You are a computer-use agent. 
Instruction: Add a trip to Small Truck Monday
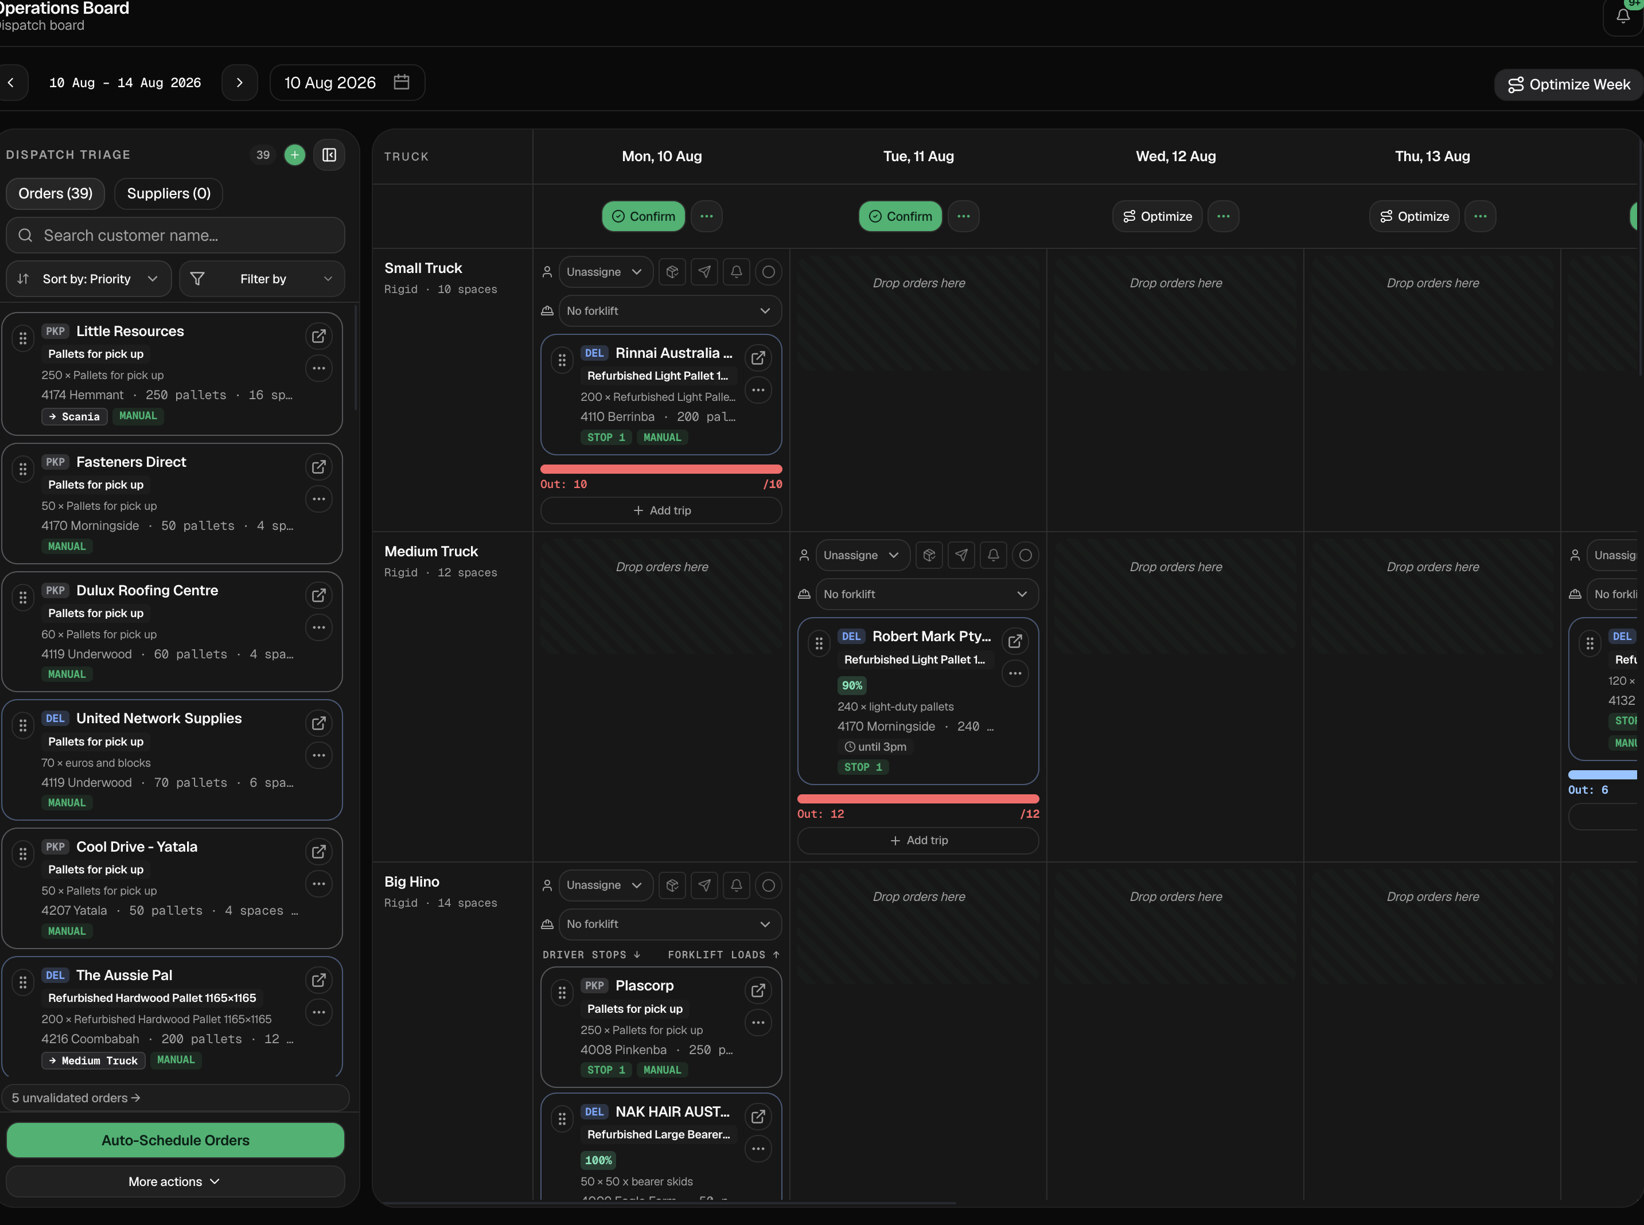click(x=661, y=510)
